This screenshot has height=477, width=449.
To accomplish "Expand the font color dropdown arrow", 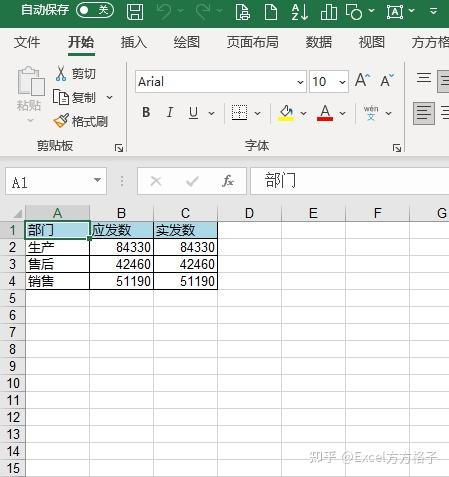I will tap(342, 113).
